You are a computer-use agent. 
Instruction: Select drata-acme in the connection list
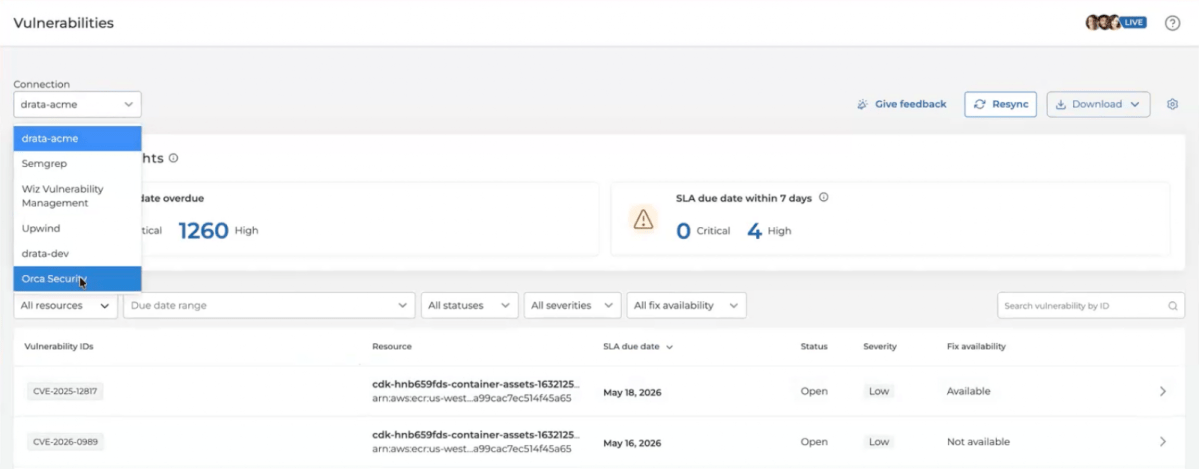point(77,138)
